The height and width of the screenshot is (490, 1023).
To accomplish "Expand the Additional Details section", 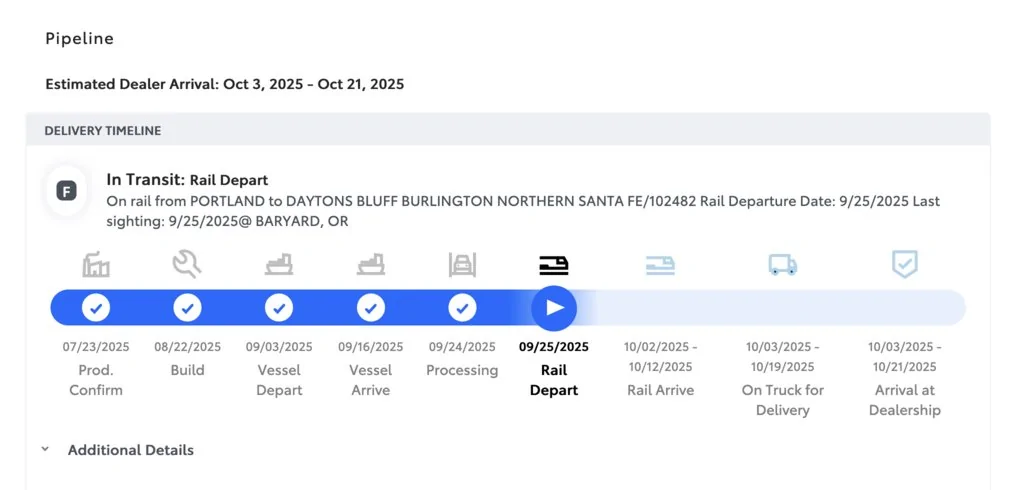I will [130, 450].
